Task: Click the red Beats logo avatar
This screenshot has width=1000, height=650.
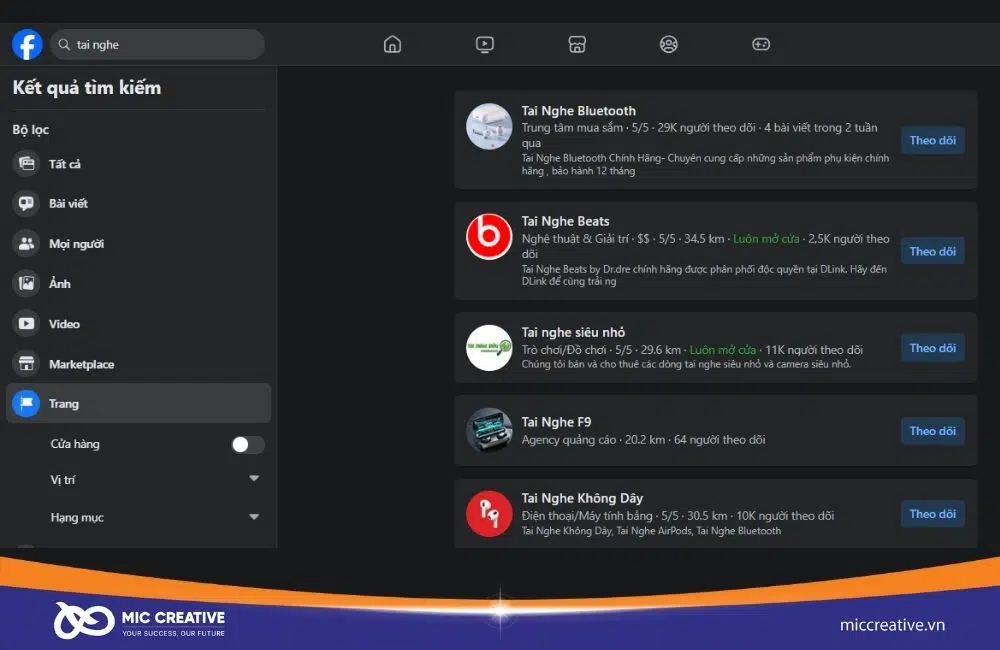Action: point(489,237)
